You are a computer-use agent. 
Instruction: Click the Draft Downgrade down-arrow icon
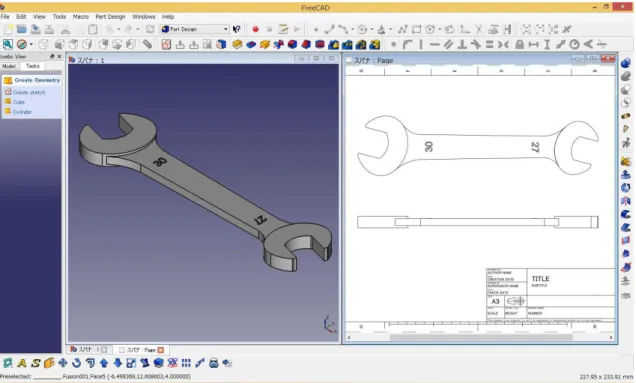118,363
